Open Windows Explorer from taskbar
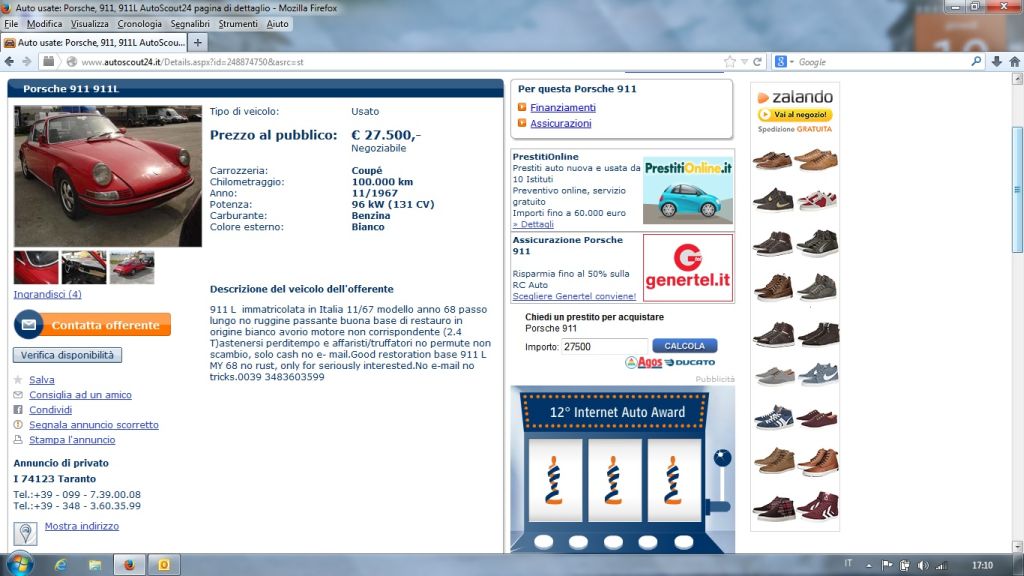The height and width of the screenshot is (576, 1024). pos(95,564)
